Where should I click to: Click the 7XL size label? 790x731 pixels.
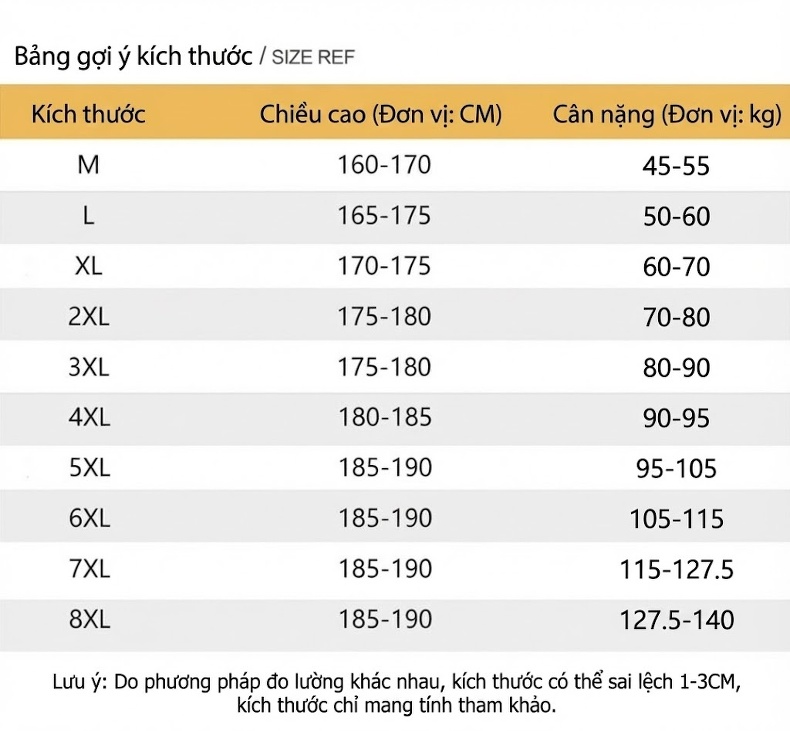tap(89, 569)
